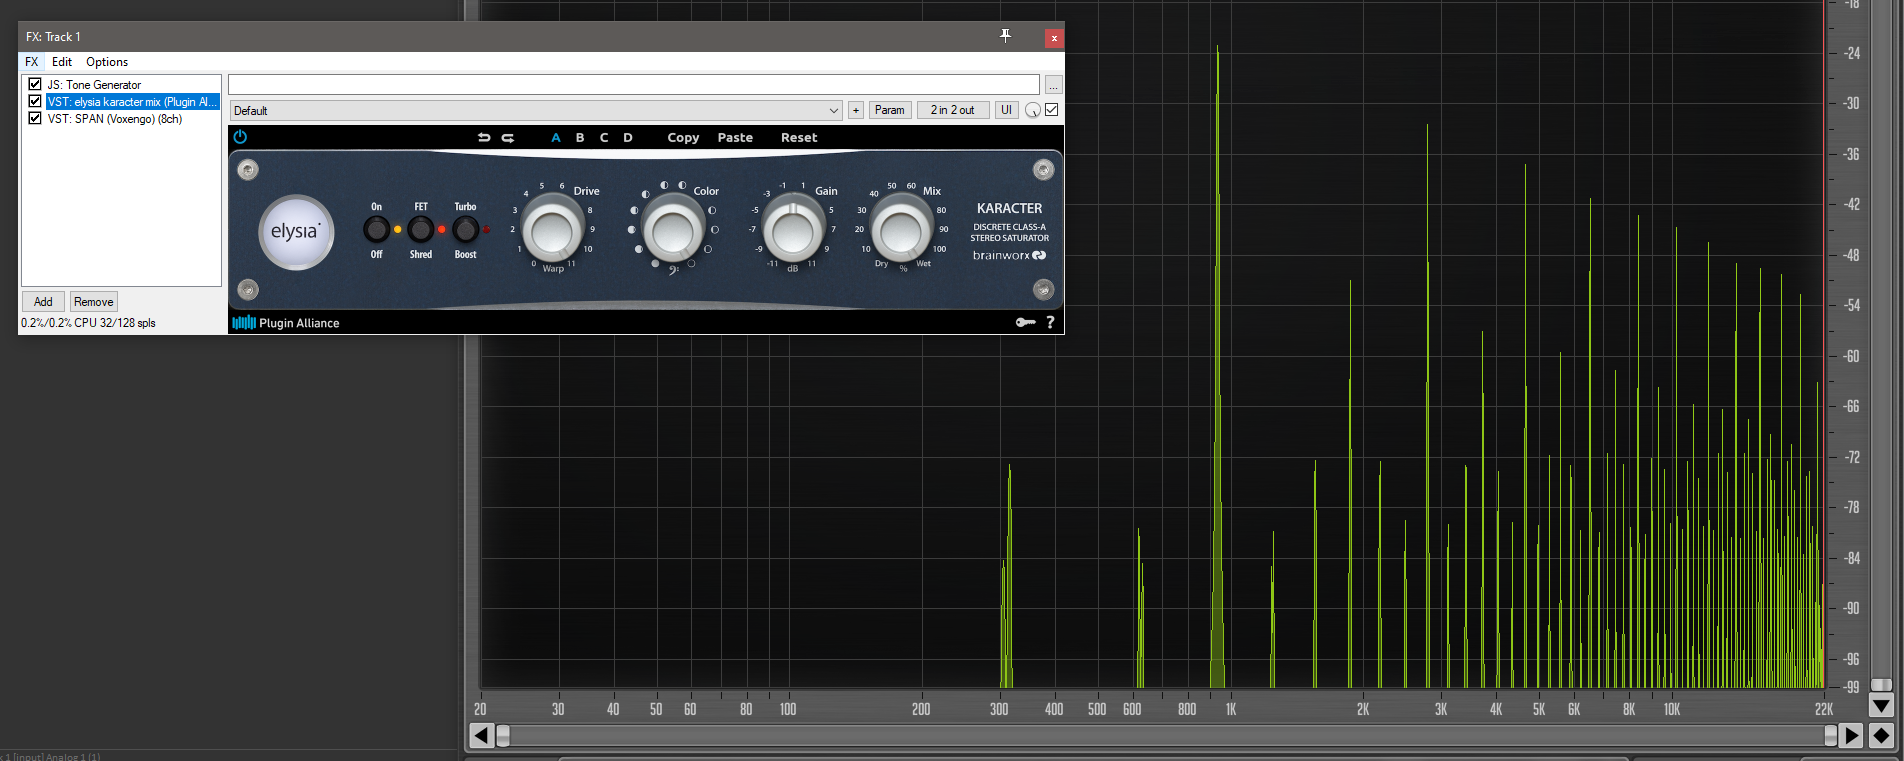Open the Options menu
1904x761 pixels.
107,62
